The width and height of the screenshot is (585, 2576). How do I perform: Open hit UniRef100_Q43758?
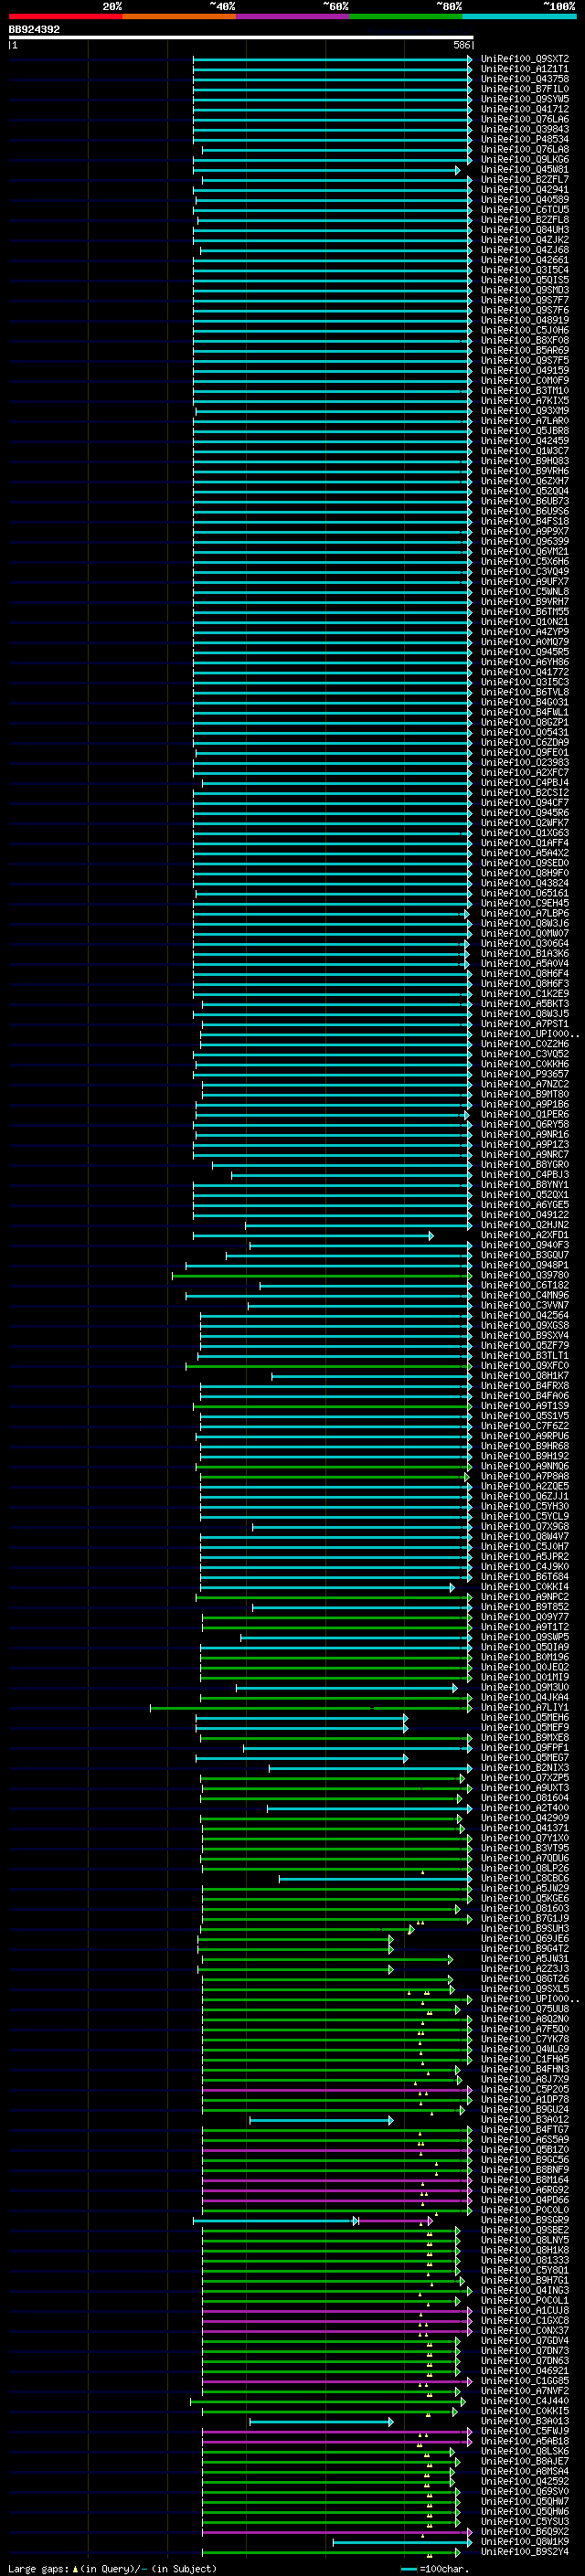[524, 79]
